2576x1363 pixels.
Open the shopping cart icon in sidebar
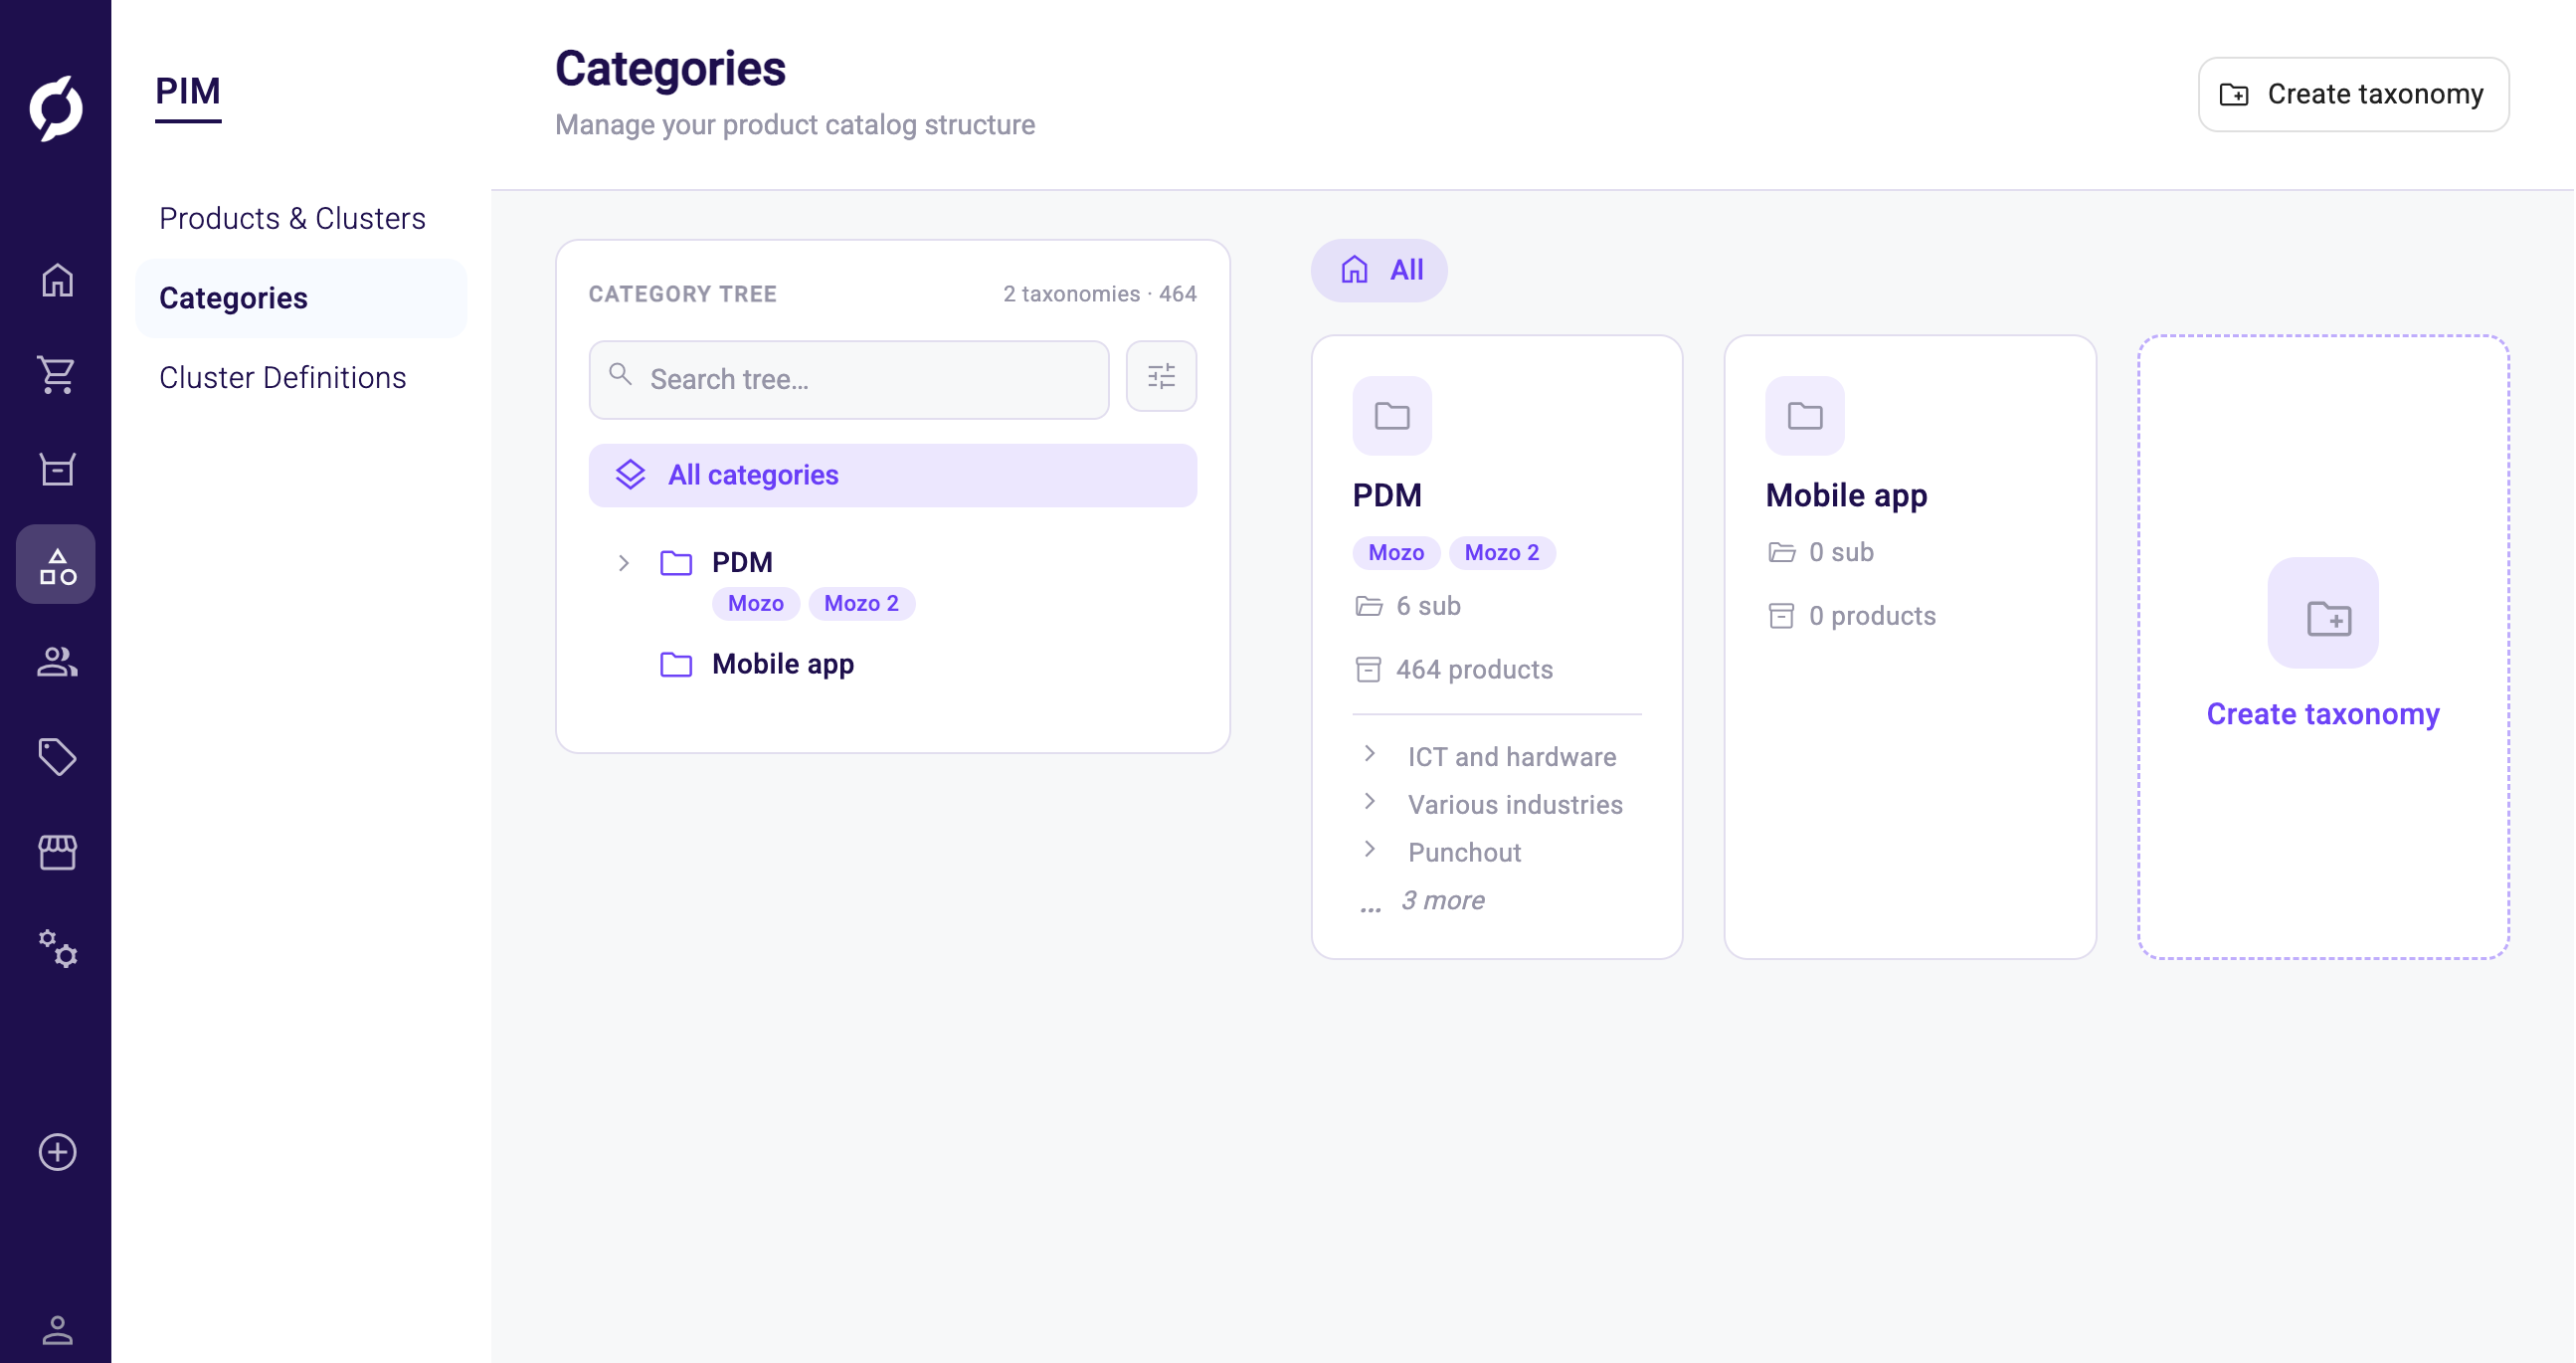57,375
